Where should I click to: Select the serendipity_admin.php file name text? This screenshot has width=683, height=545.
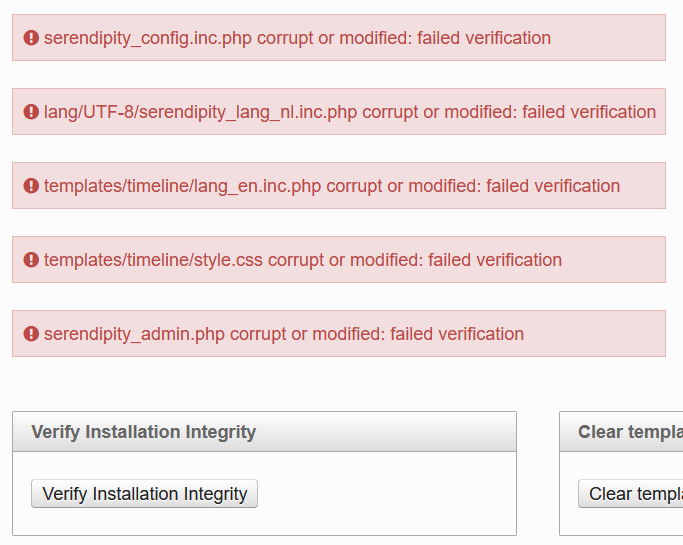coord(135,334)
